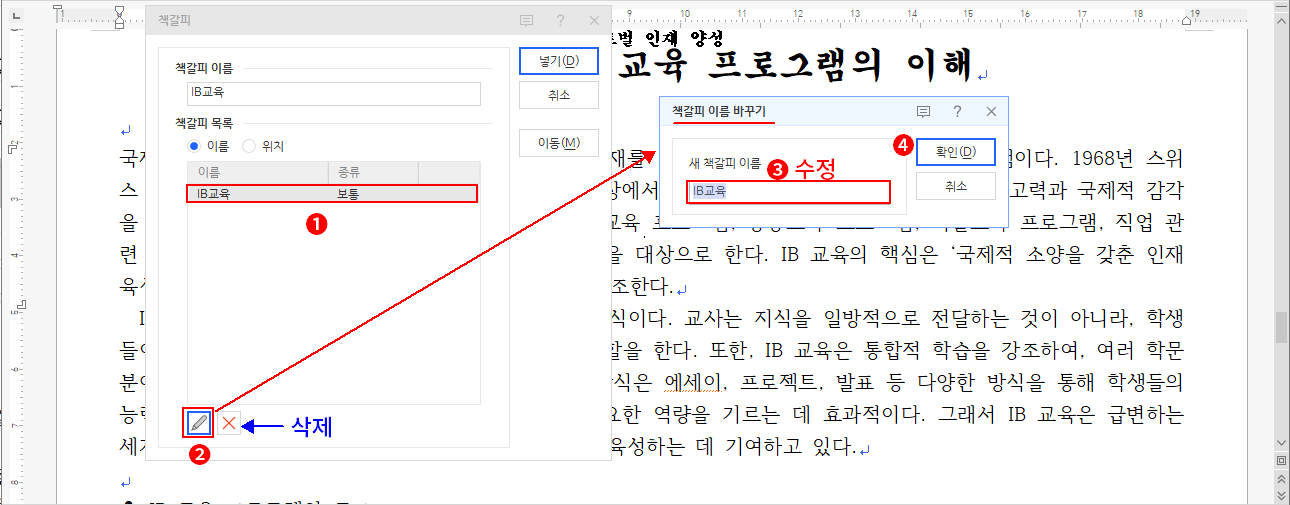Click the 새 책갈피 이름 input field
This screenshot has width=1290, height=505.
[x=788, y=191]
